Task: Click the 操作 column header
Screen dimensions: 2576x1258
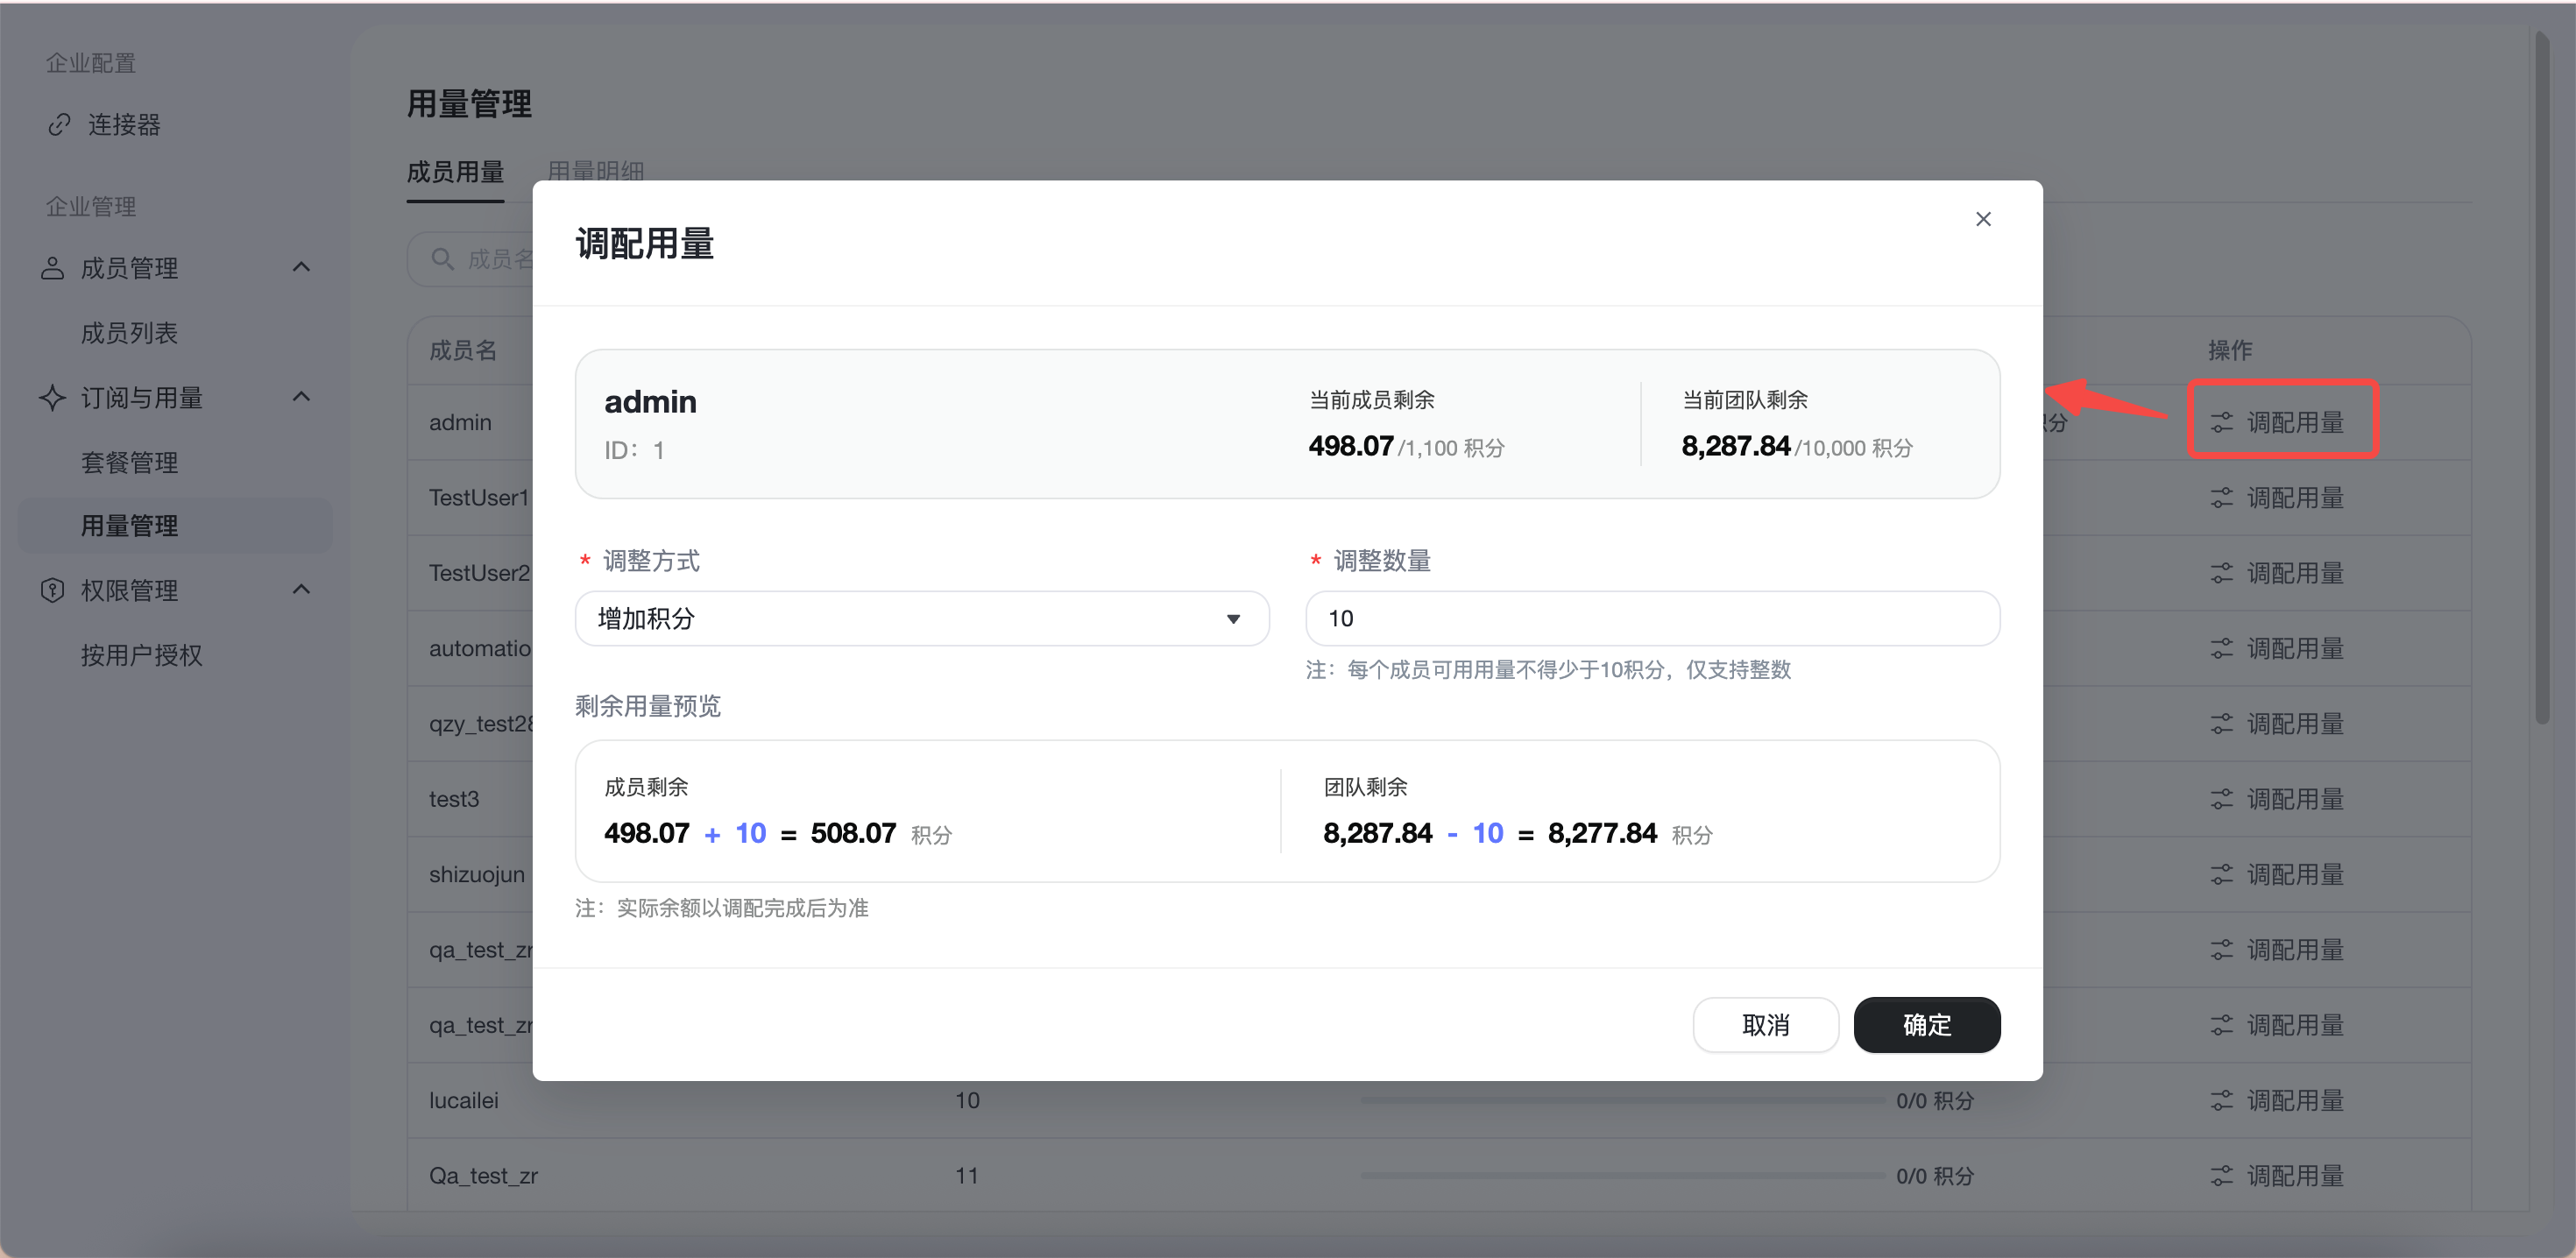Action: tap(2229, 350)
